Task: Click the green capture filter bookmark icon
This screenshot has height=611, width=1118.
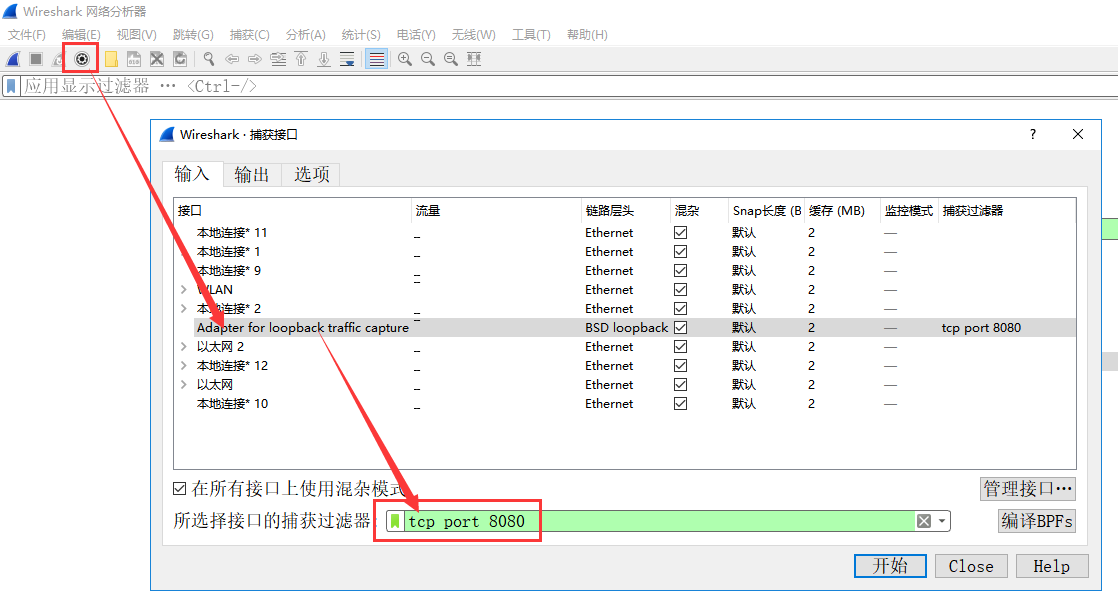Action: (x=395, y=521)
